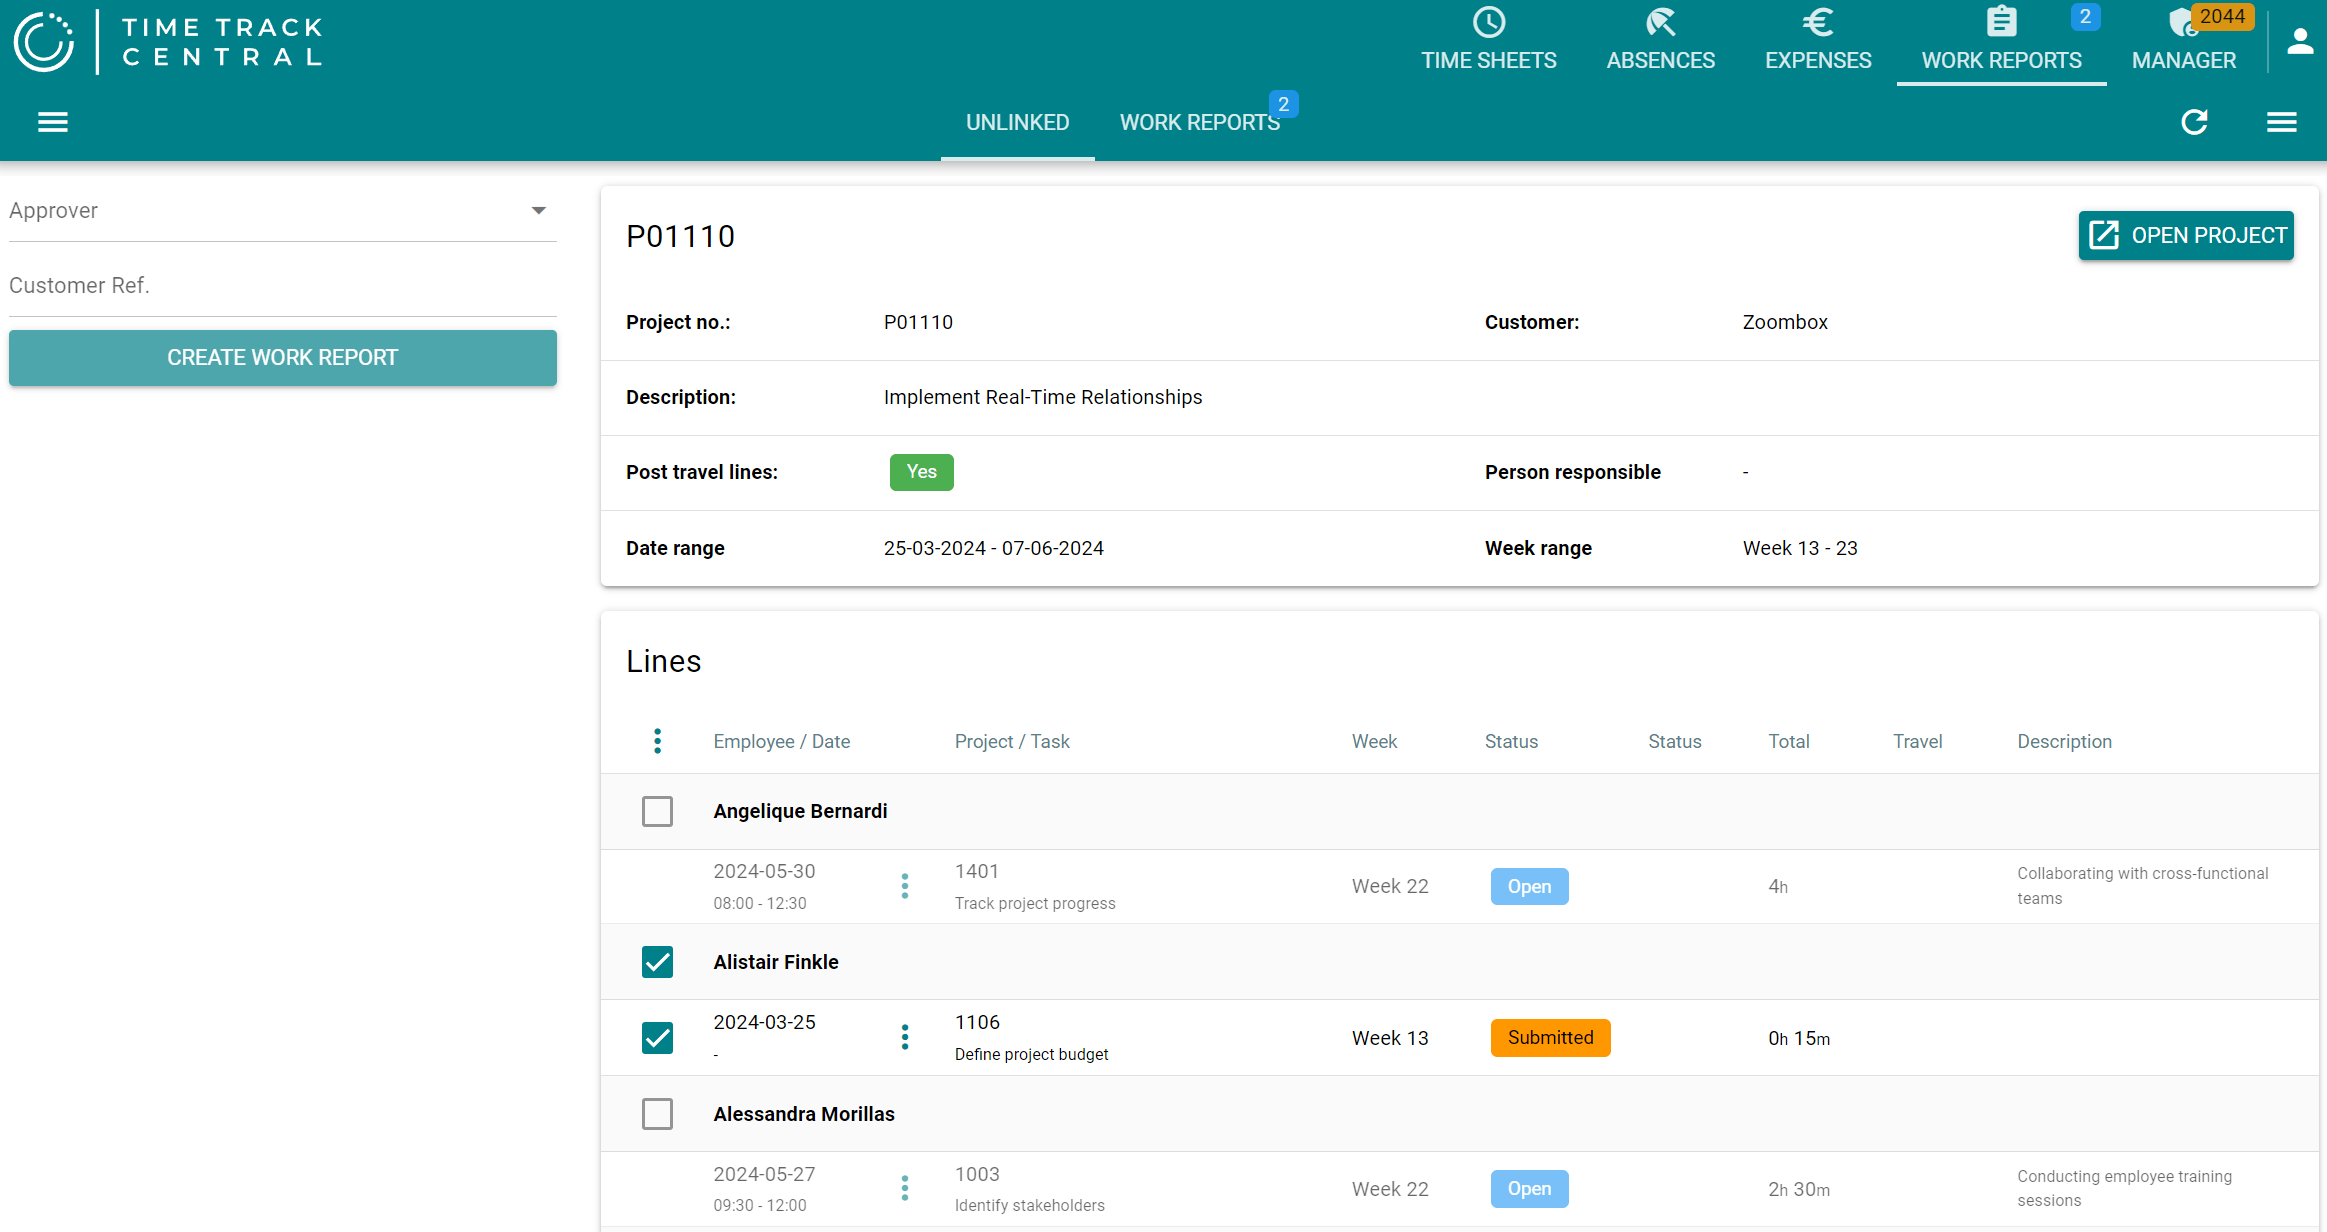Switch to the Unlinked tab
This screenshot has width=2327, height=1232.
click(1017, 122)
